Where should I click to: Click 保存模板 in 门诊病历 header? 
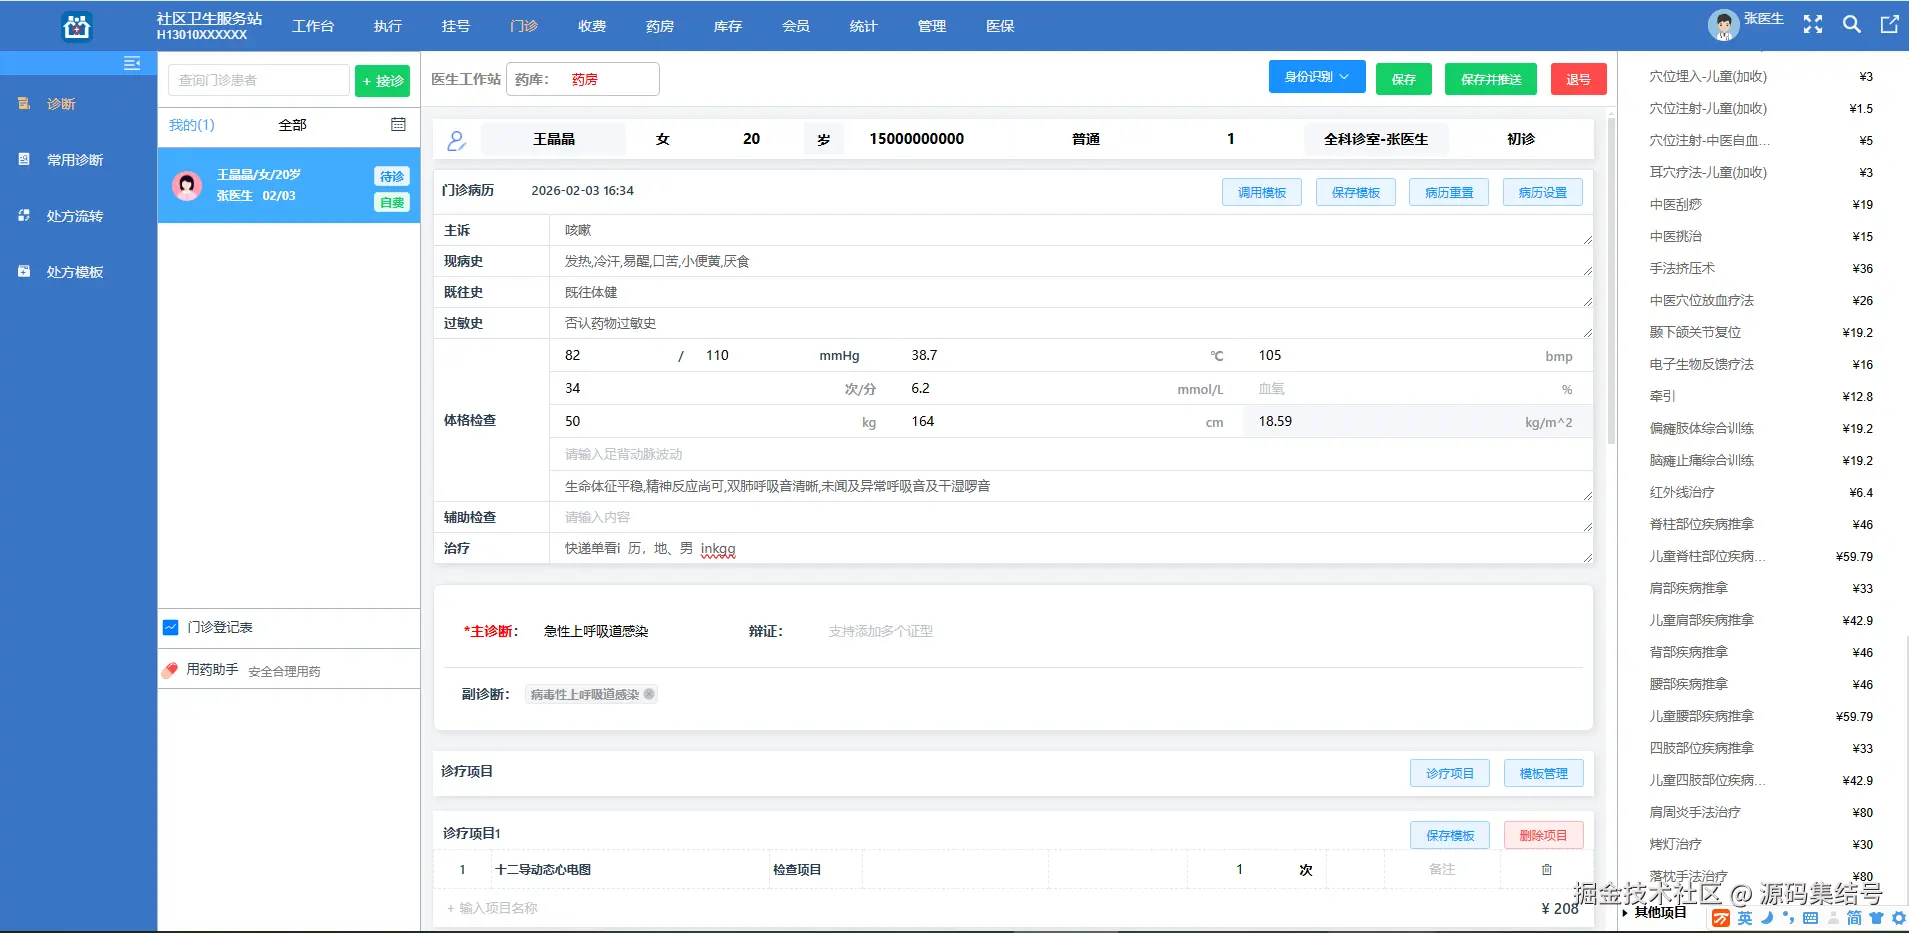[x=1356, y=192]
